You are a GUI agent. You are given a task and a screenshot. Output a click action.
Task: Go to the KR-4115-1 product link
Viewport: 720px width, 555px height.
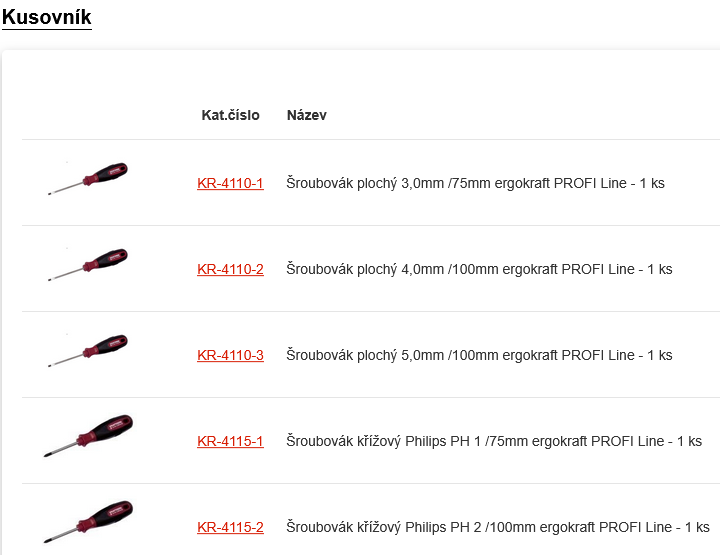[x=230, y=442]
